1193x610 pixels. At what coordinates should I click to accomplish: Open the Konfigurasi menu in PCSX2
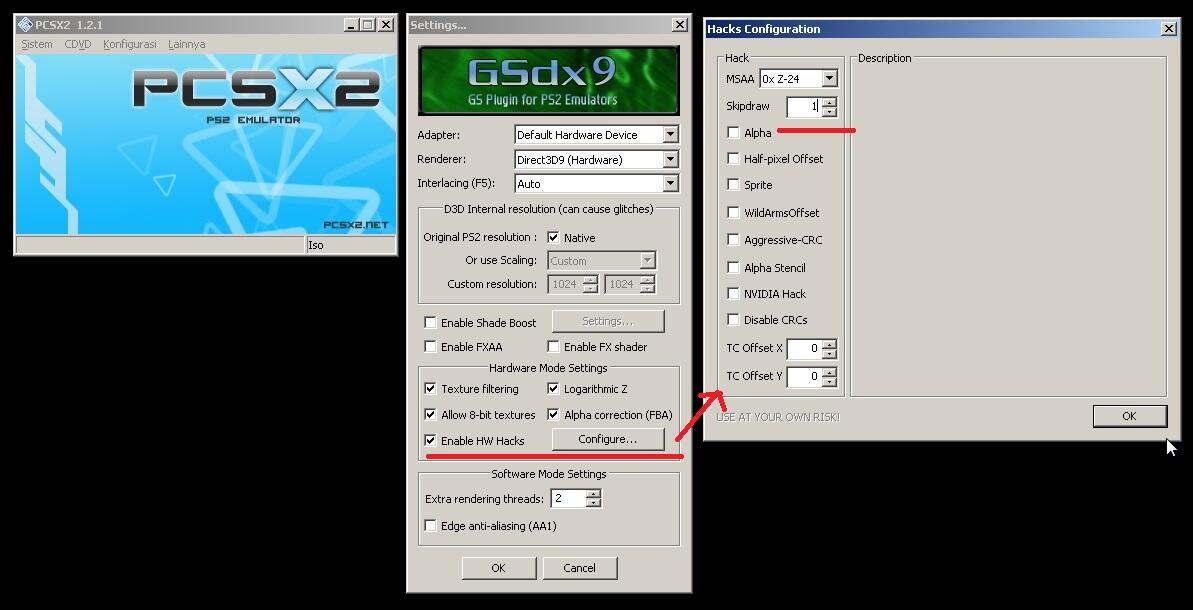pyautogui.click(x=129, y=44)
